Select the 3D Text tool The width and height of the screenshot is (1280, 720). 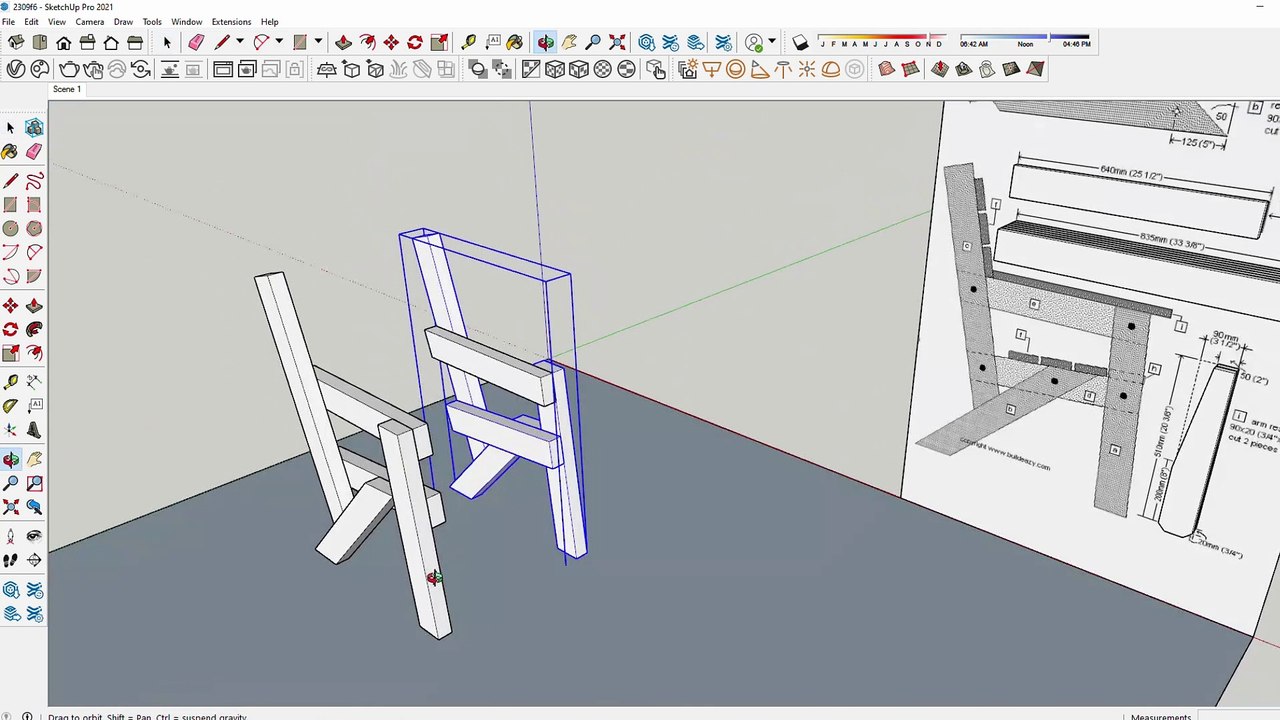[x=34, y=429]
